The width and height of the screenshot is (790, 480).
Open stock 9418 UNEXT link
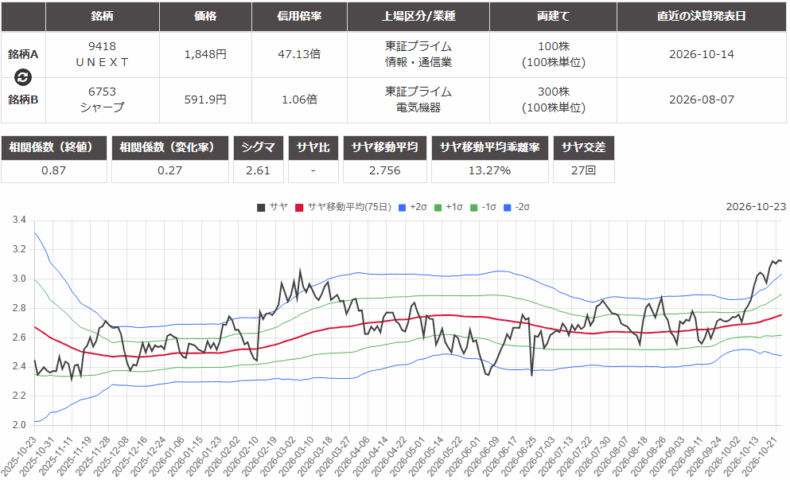pos(102,54)
